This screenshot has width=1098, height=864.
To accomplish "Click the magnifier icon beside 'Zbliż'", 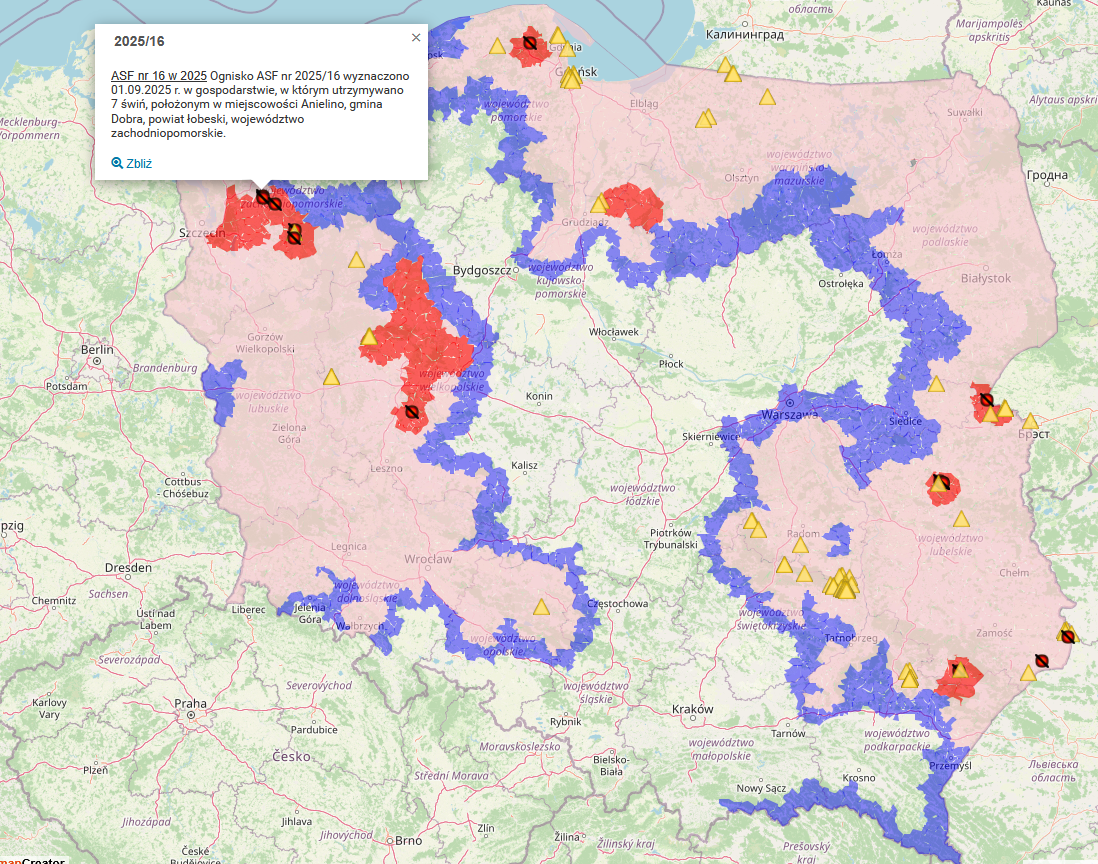I will tap(117, 163).
